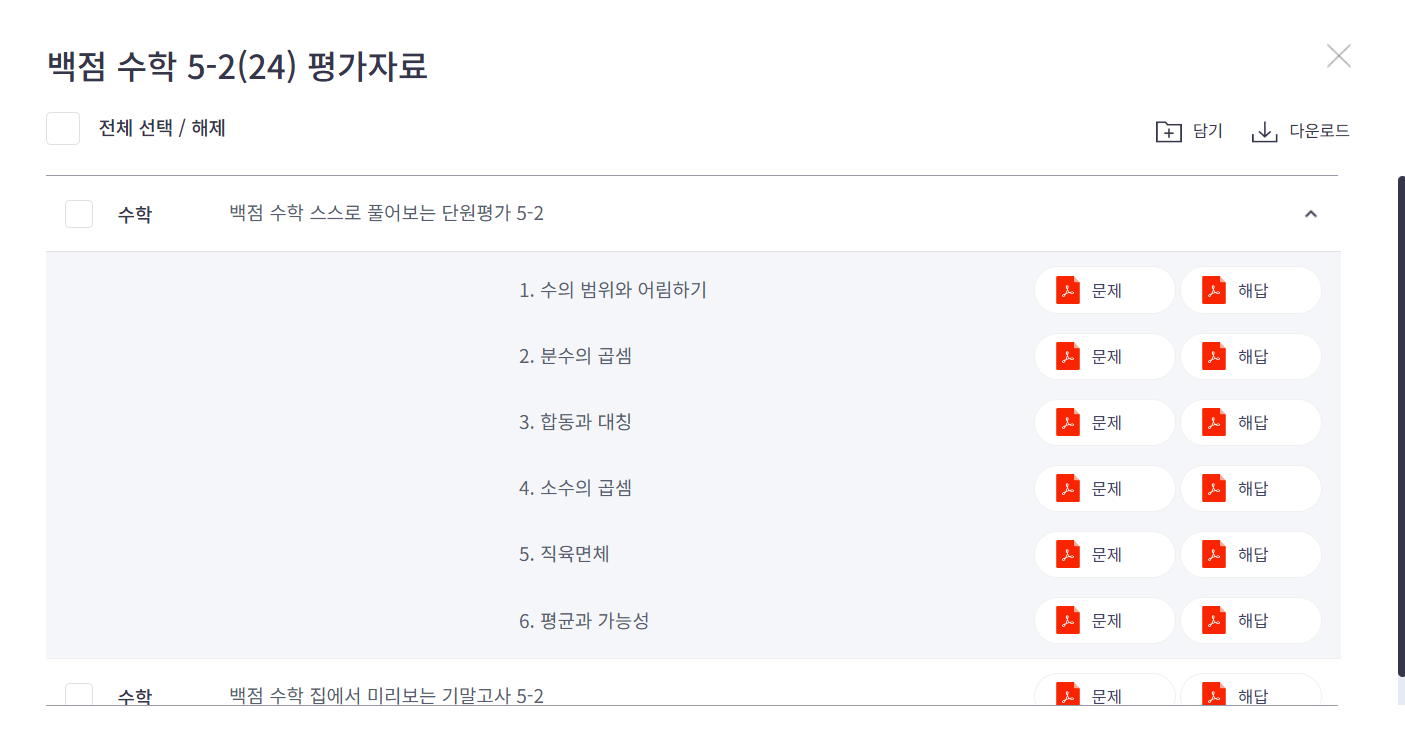Click the download arrow icon beside 다운로드

1266,131
